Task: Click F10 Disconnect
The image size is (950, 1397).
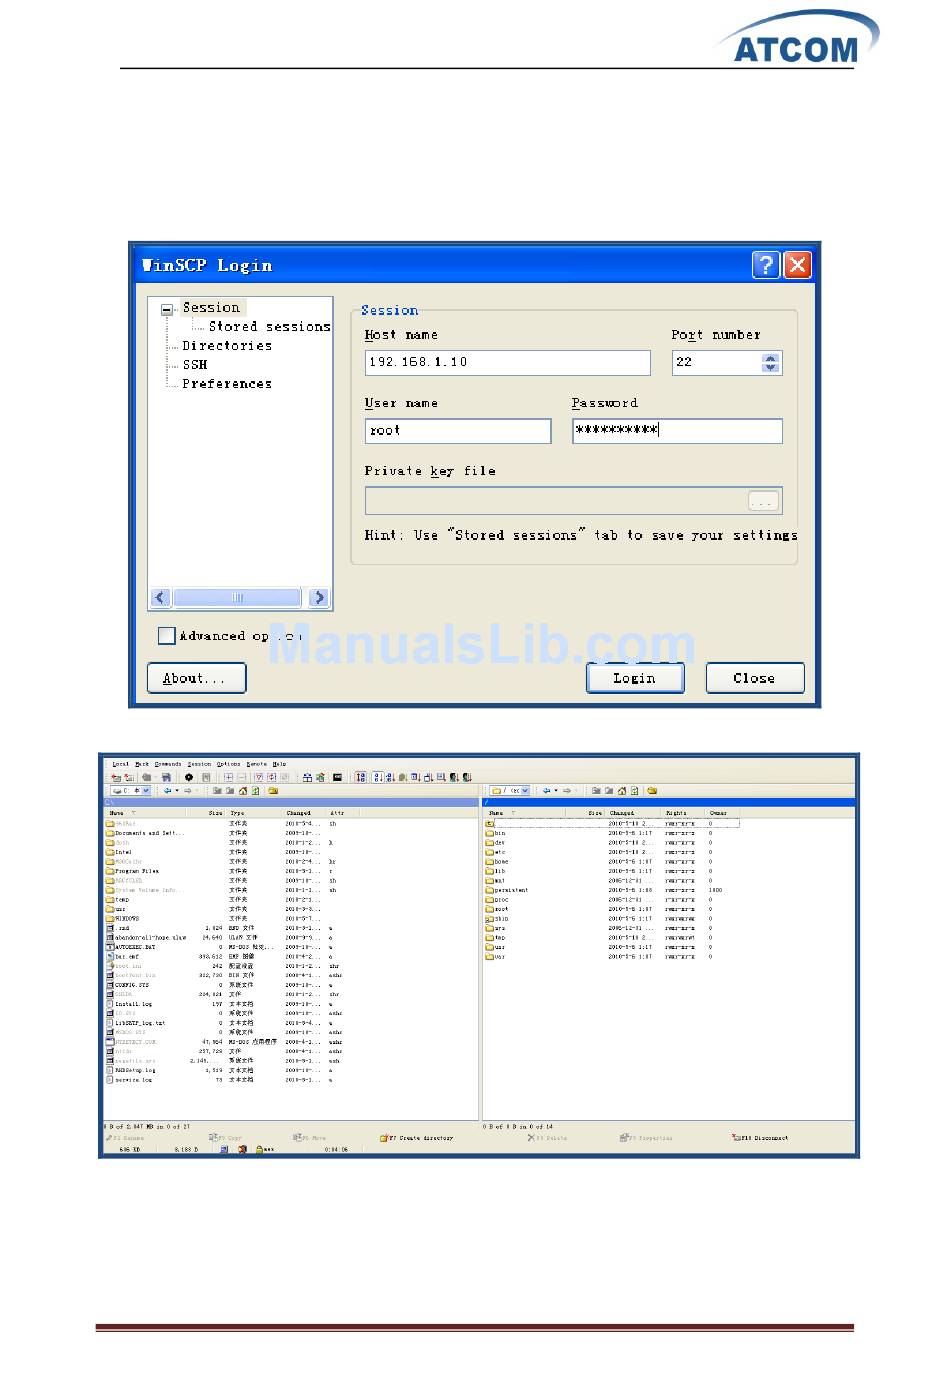Action: pos(761,1138)
